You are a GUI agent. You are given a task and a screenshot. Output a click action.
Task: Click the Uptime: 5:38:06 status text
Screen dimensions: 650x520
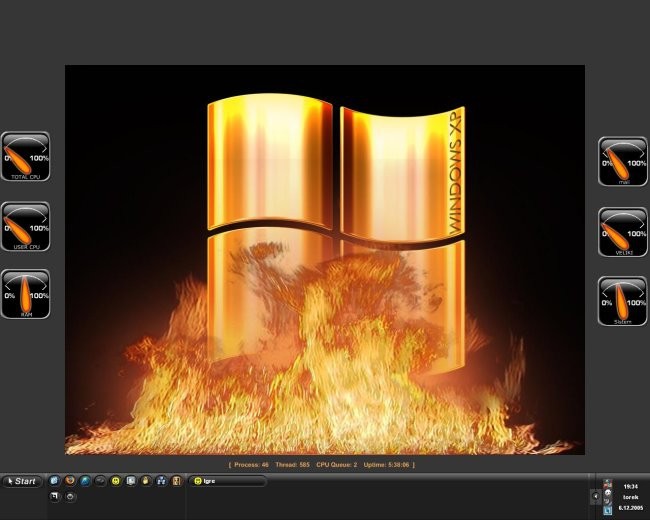pos(386,465)
